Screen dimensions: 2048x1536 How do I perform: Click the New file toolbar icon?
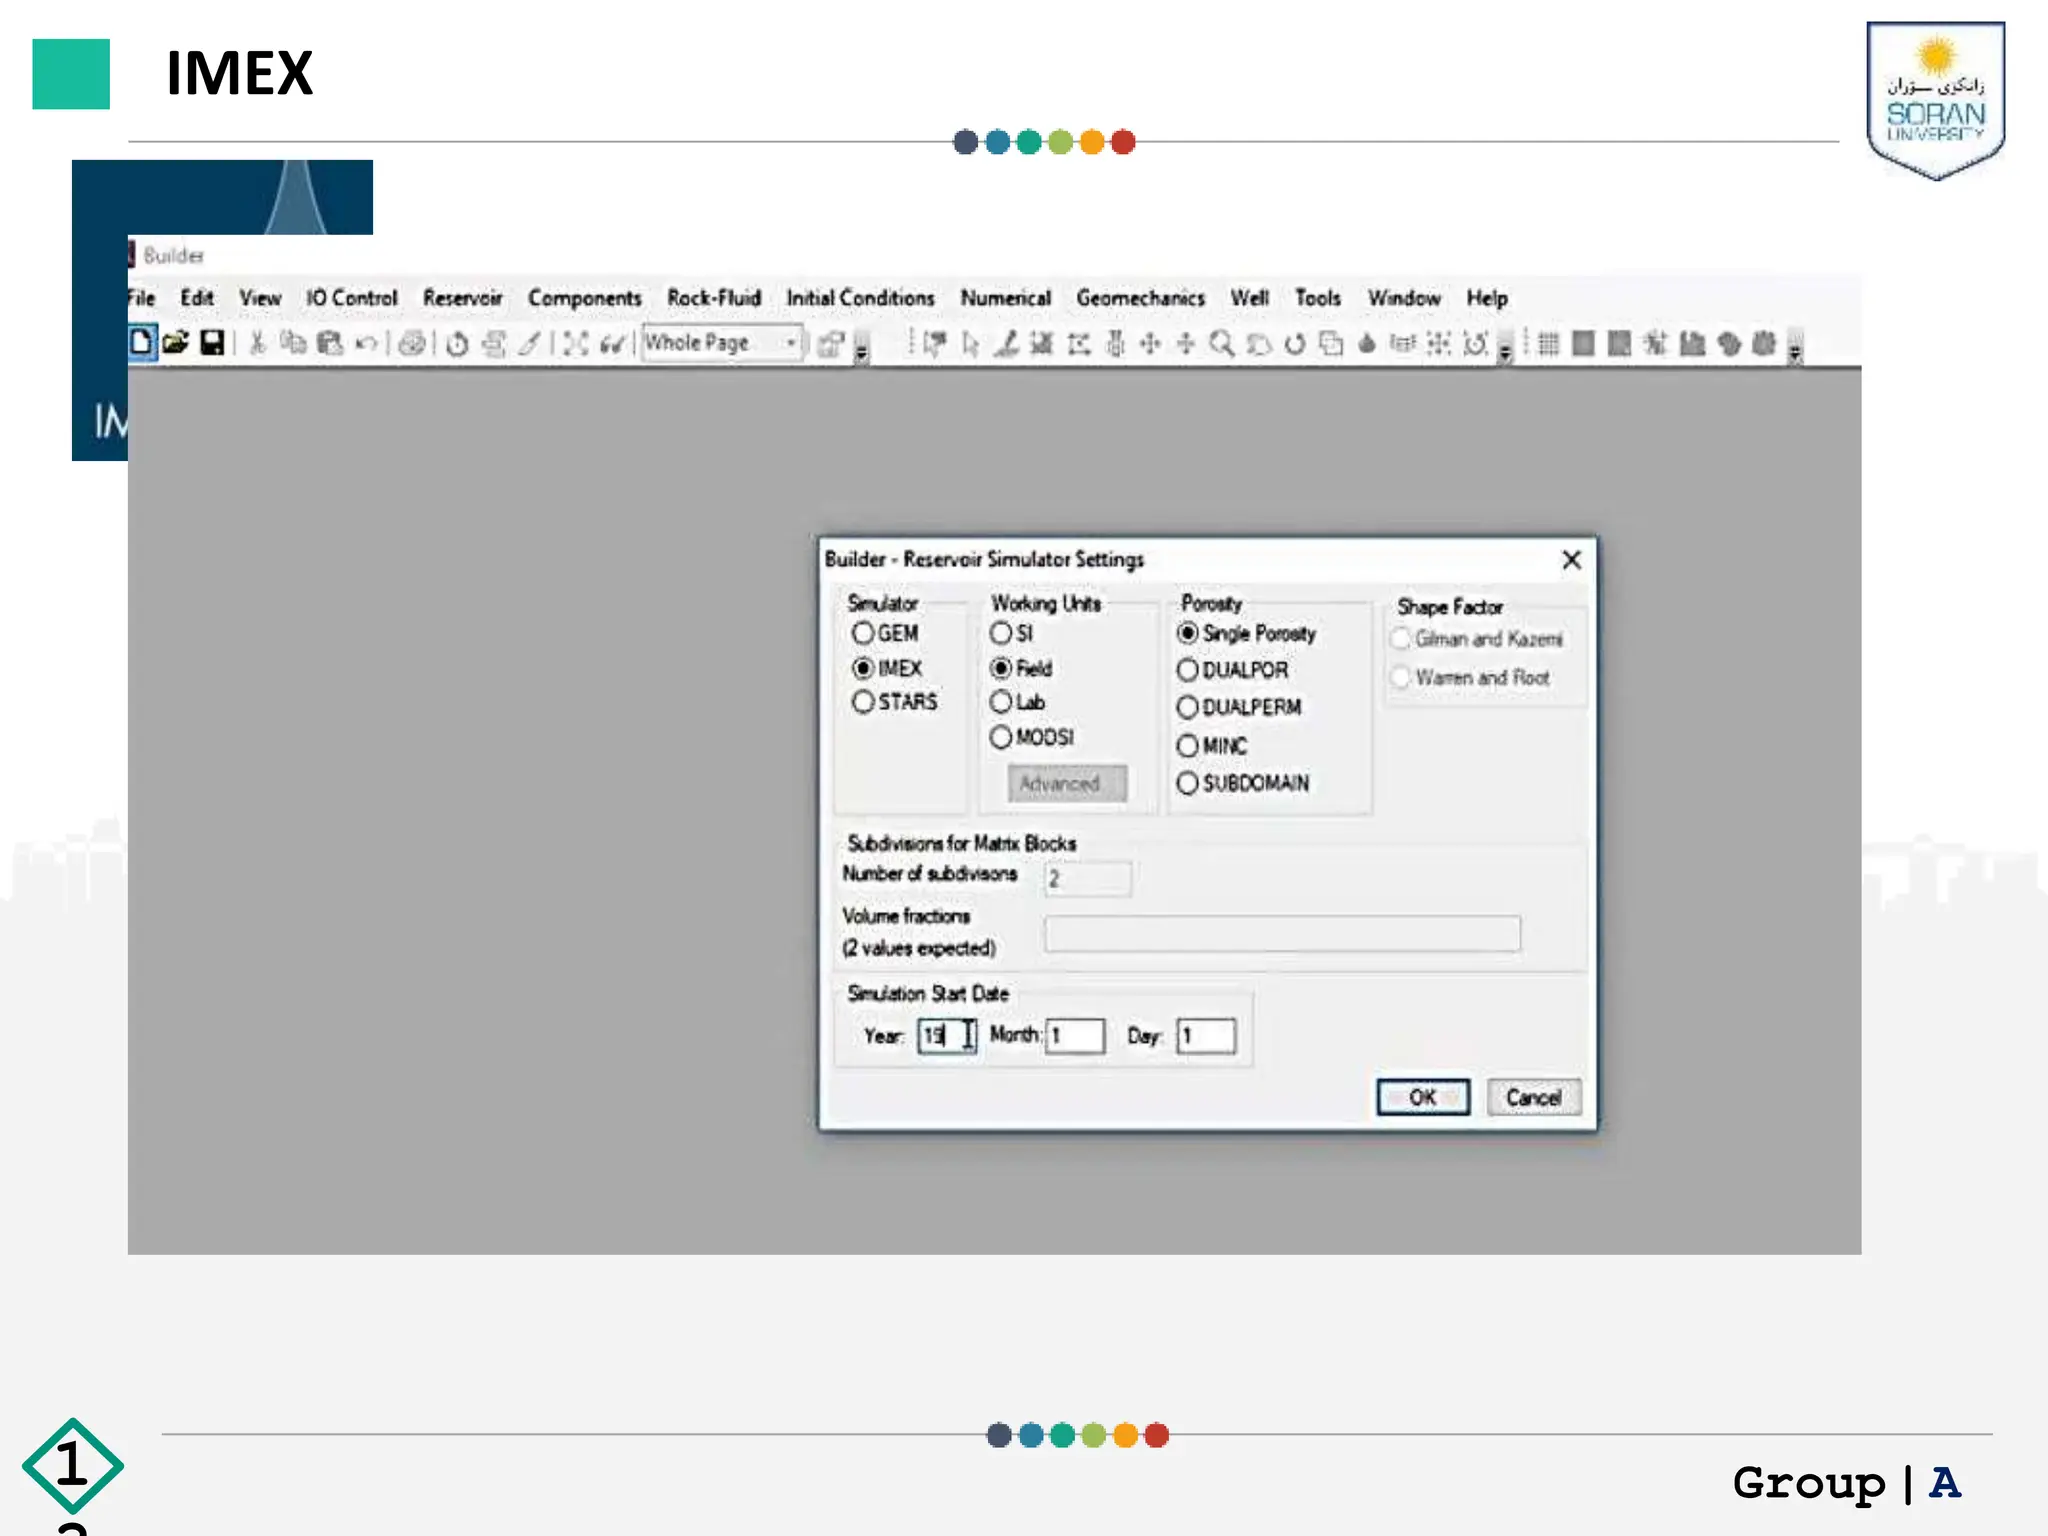click(x=141, y=343)
